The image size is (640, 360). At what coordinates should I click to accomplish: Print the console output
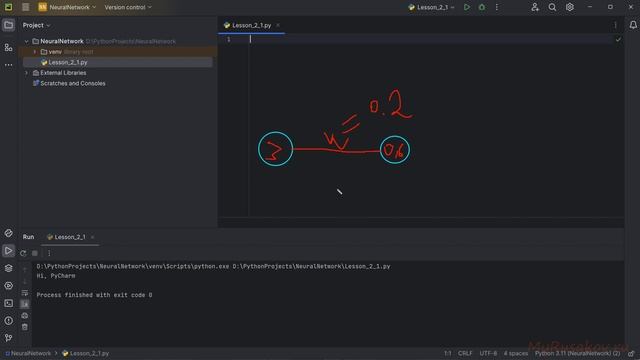(24, 316)
